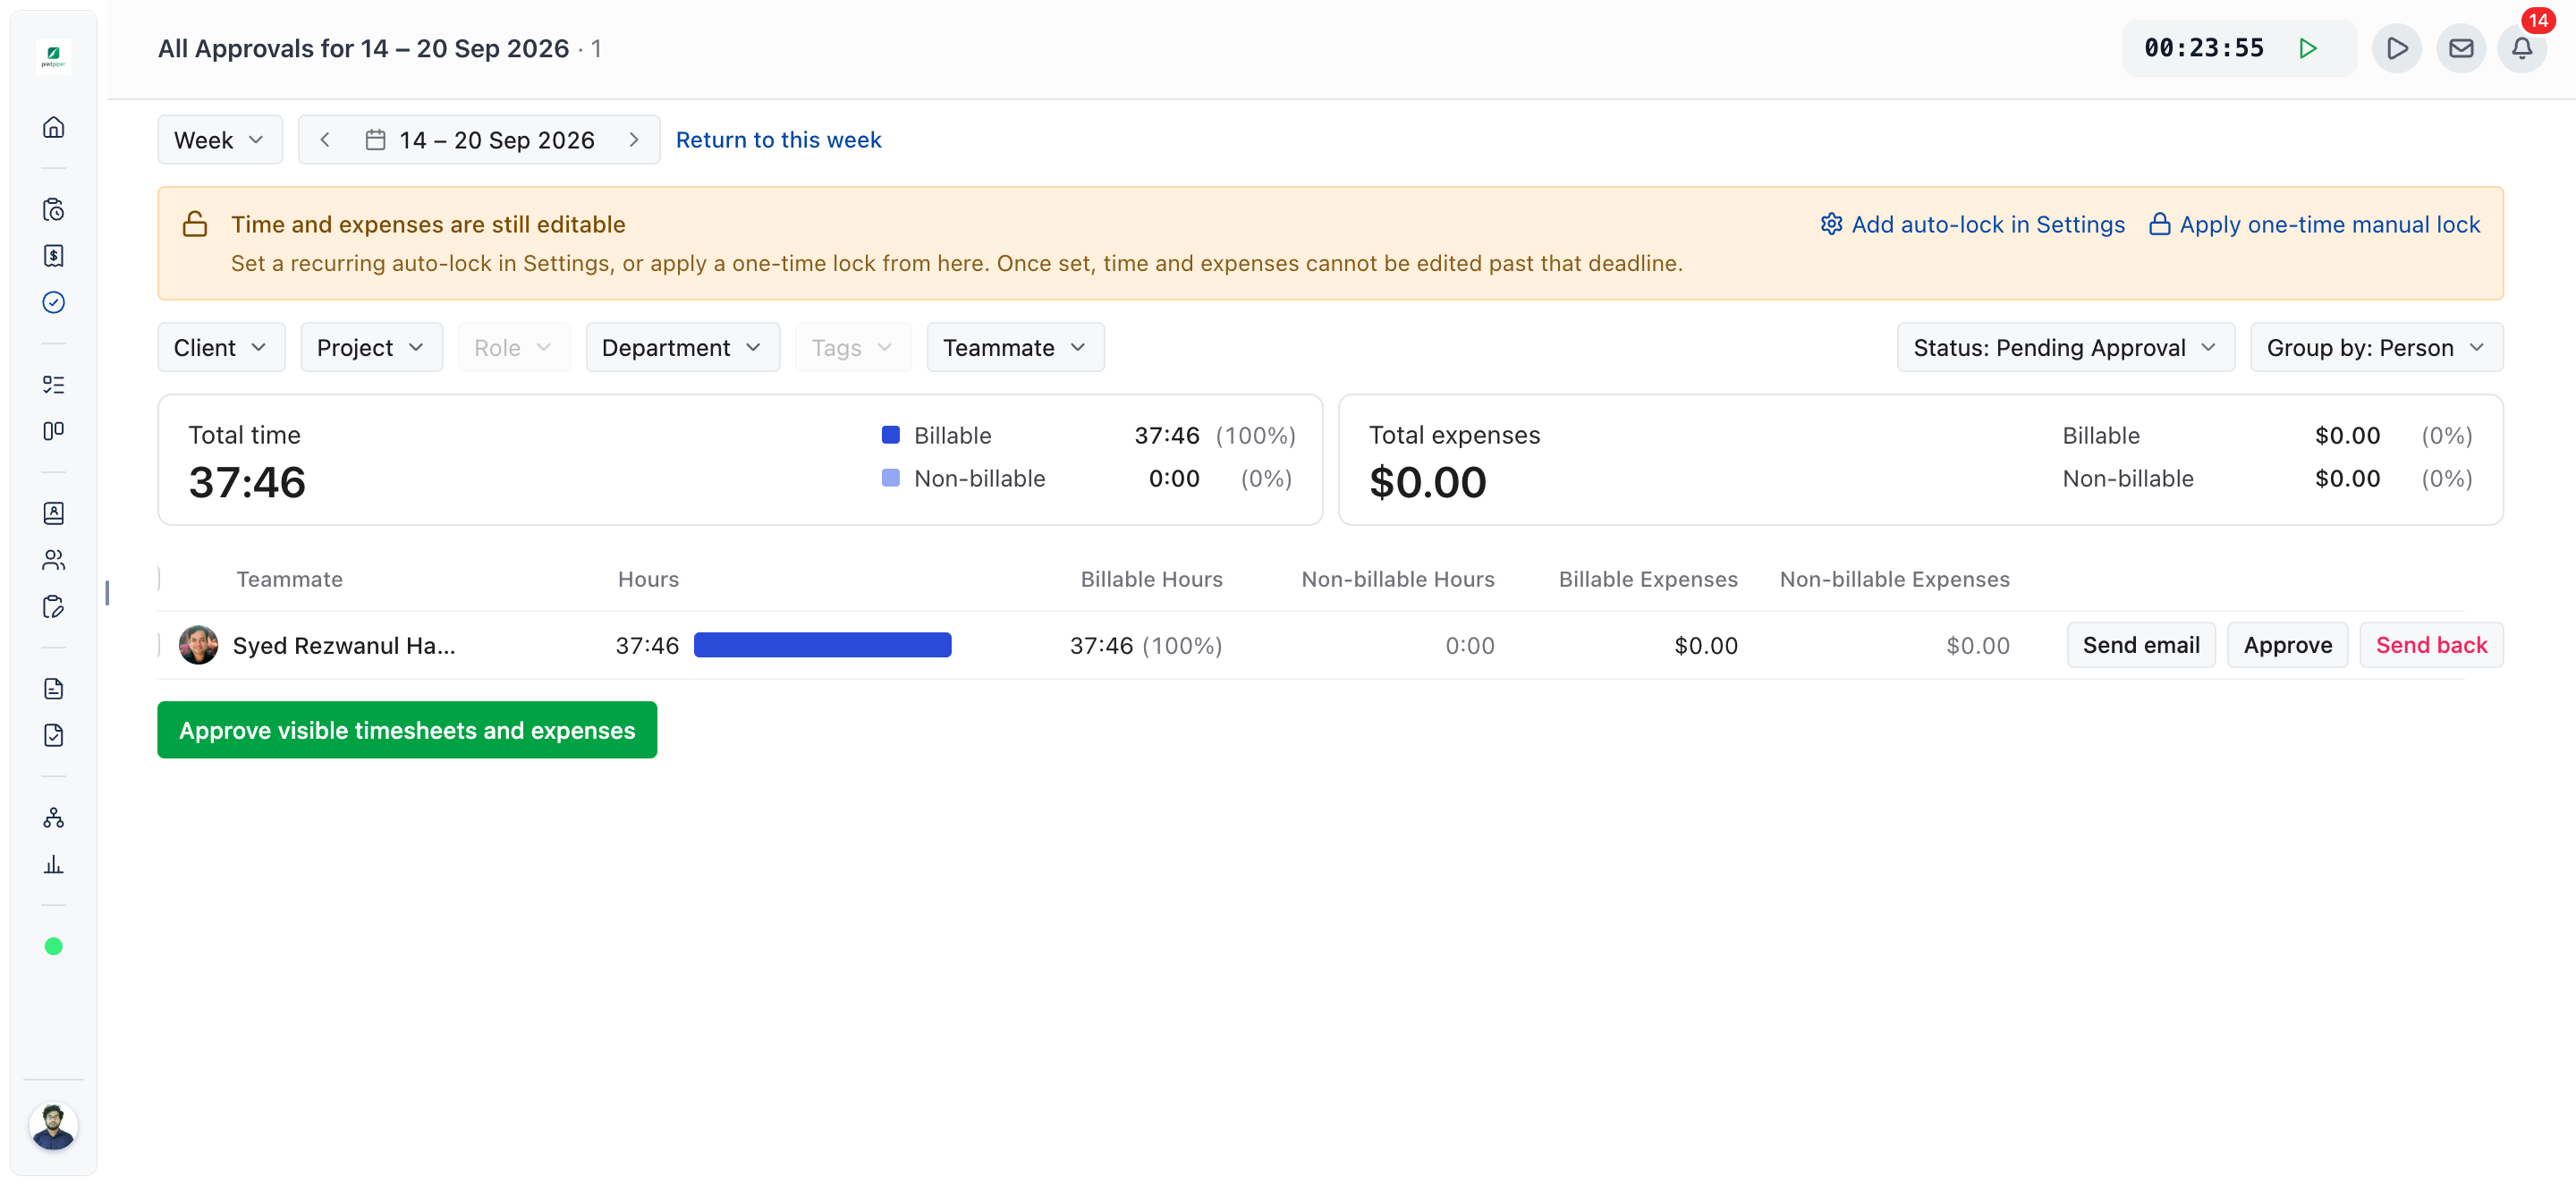Click the Non-billable Expenses column header

click(x=1894, y=579)
